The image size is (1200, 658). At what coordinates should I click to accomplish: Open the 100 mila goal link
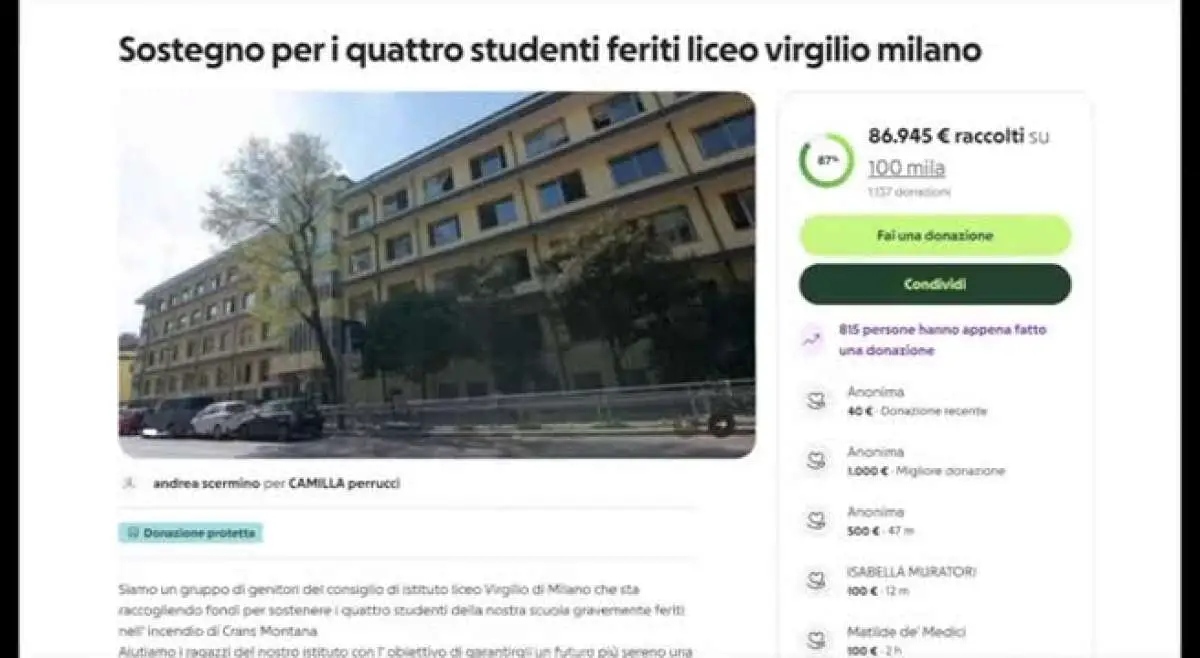[x=906, y=168]
